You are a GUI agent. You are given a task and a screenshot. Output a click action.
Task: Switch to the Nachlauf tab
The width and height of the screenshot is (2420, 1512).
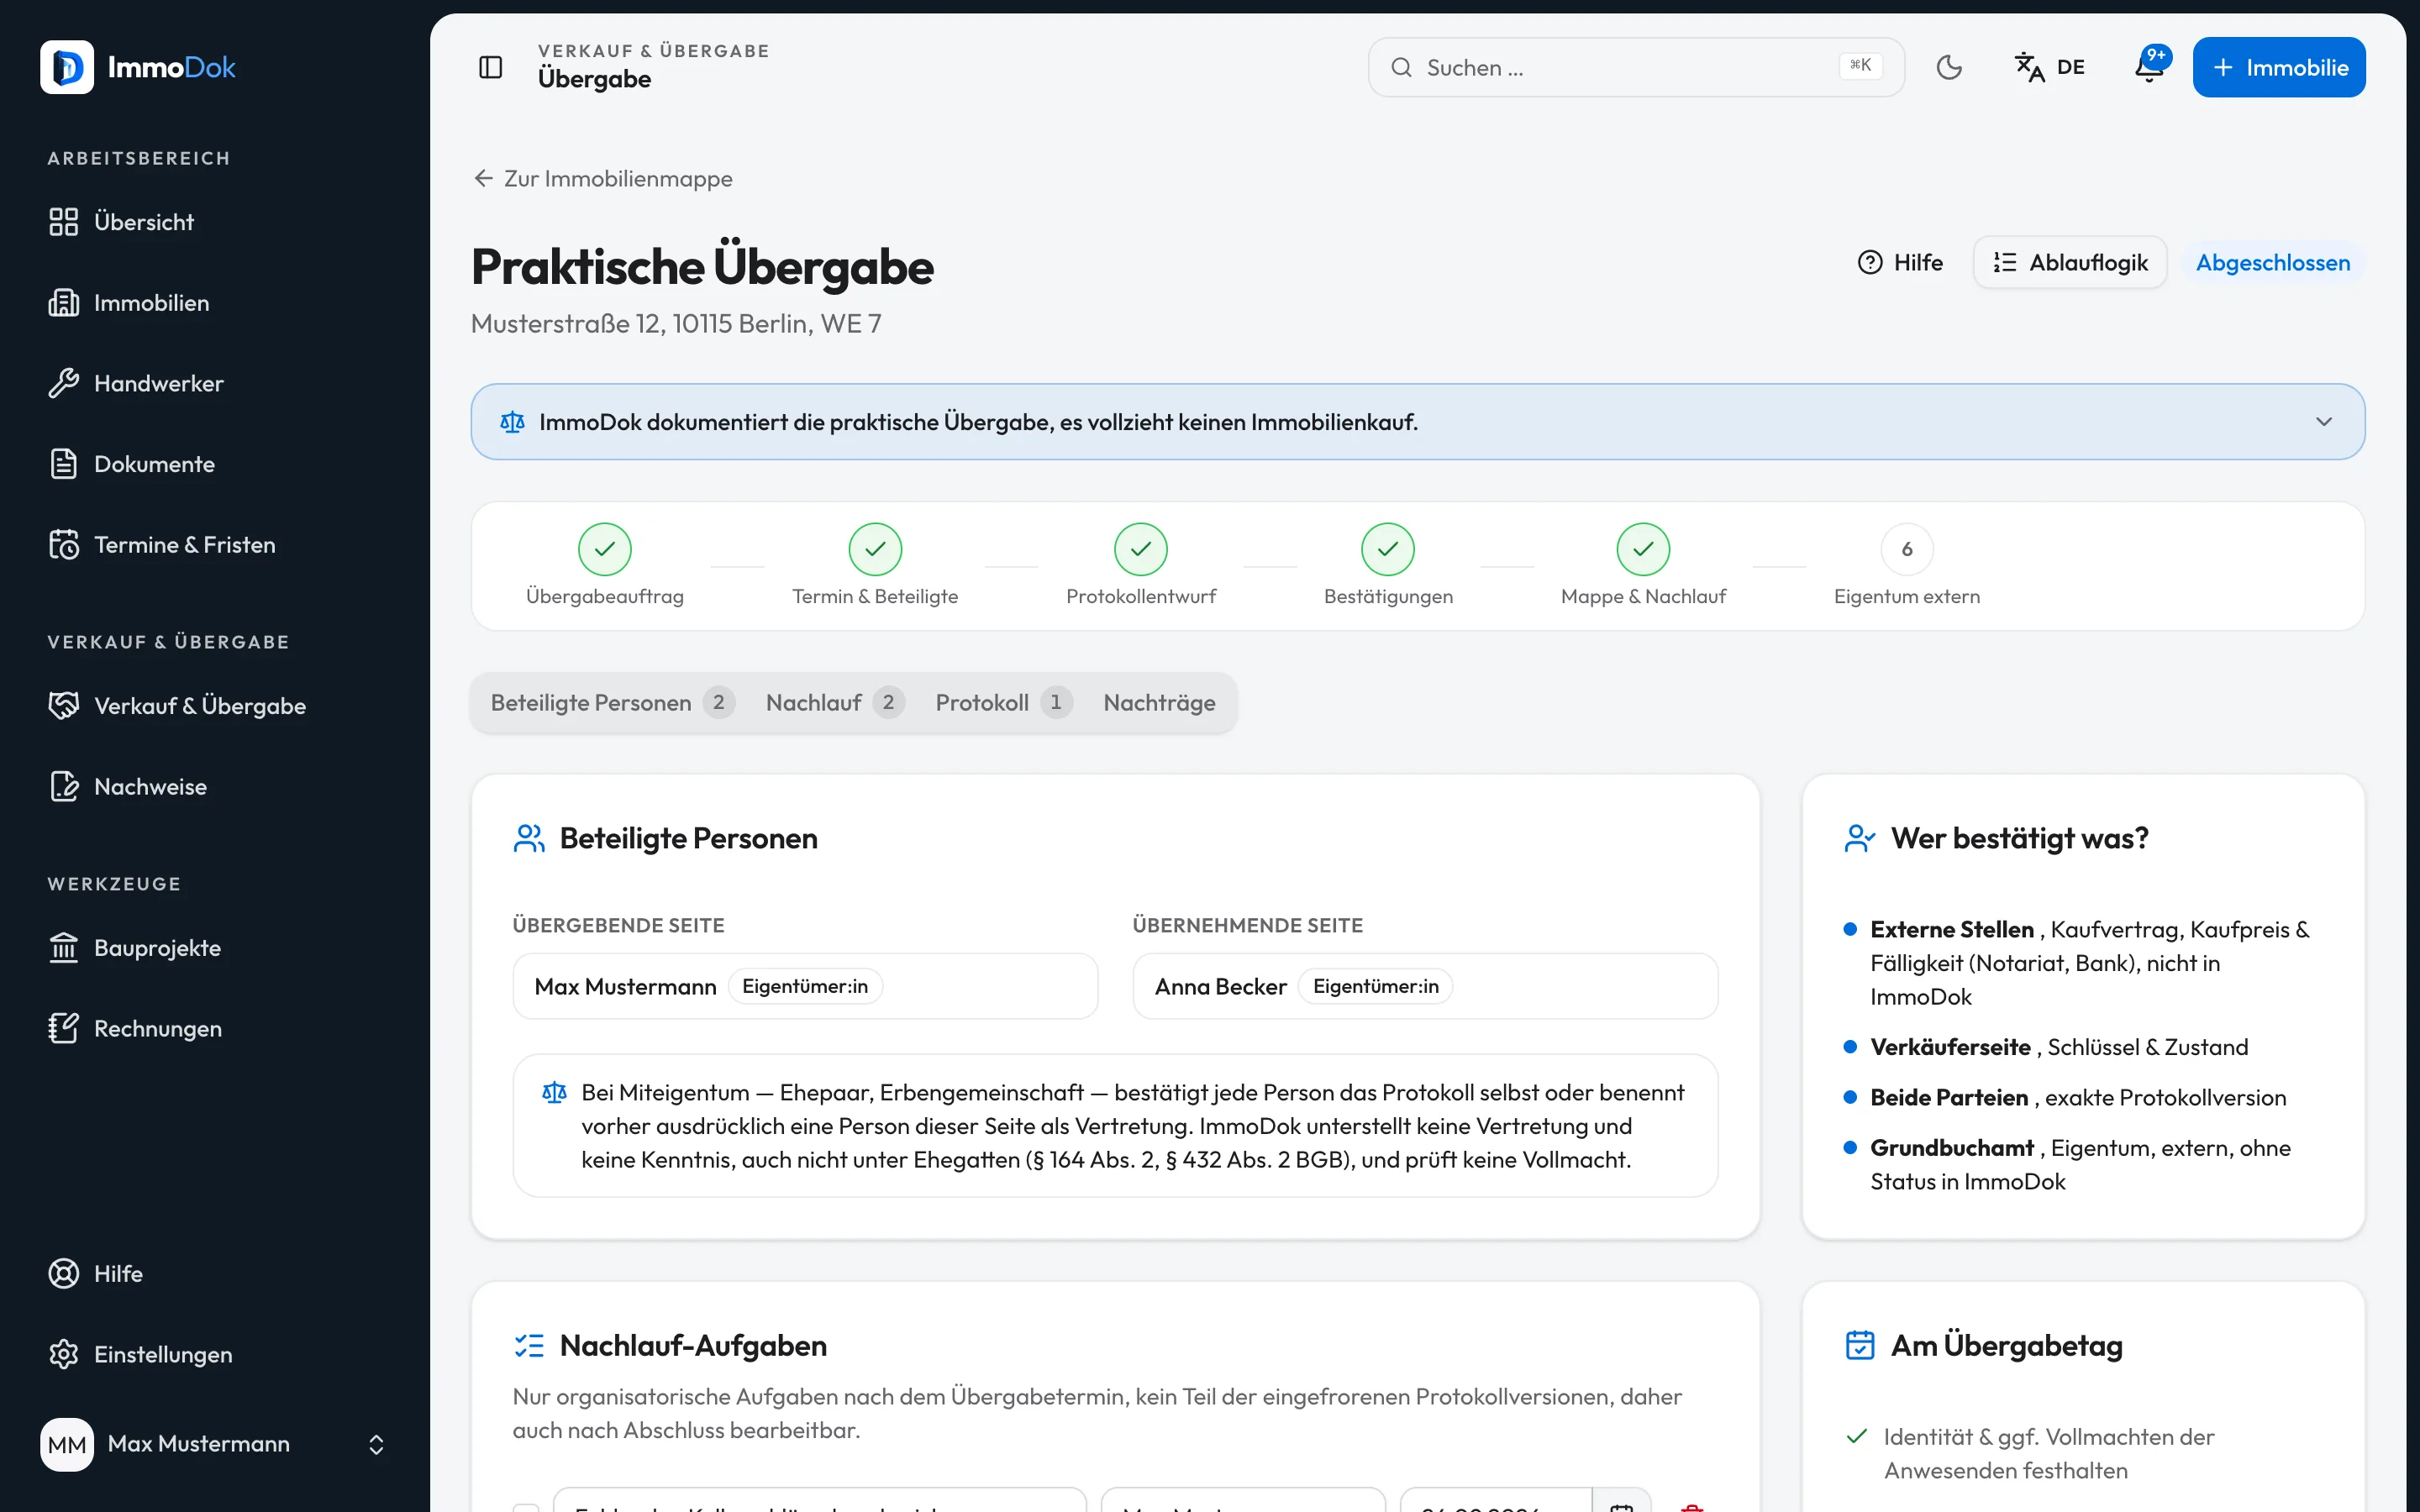click(x=834, y=702)
